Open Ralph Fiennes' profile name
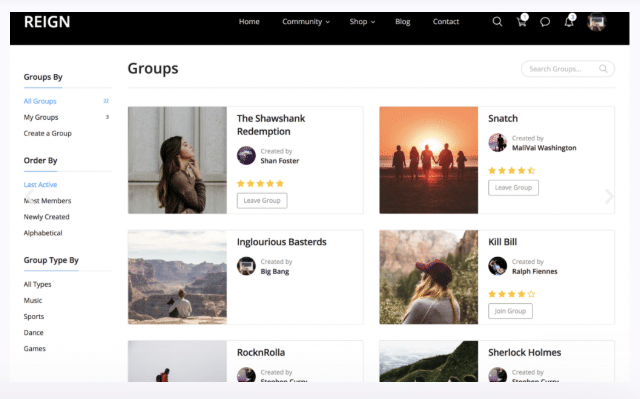640x399 pixels. tap(534, 271)
